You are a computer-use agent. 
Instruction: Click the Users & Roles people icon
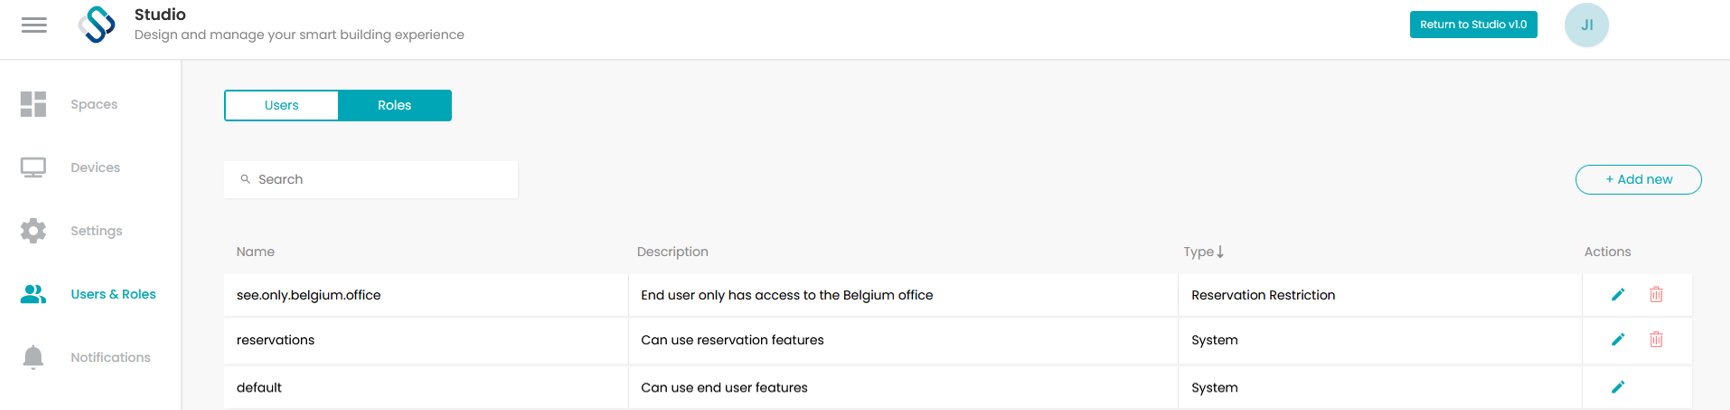33,294
